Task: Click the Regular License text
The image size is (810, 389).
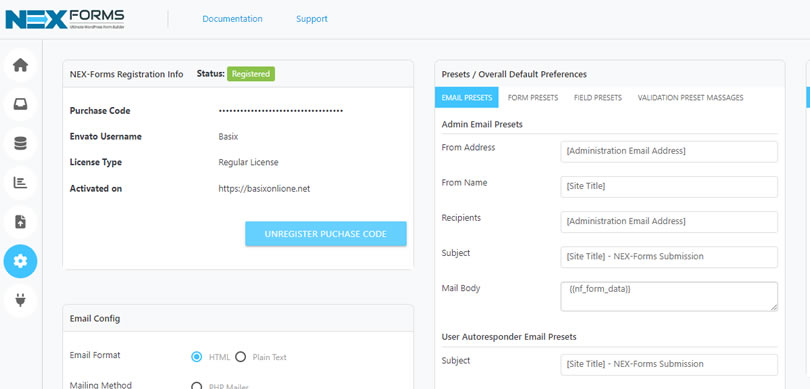Action: [x=248, y=162]
